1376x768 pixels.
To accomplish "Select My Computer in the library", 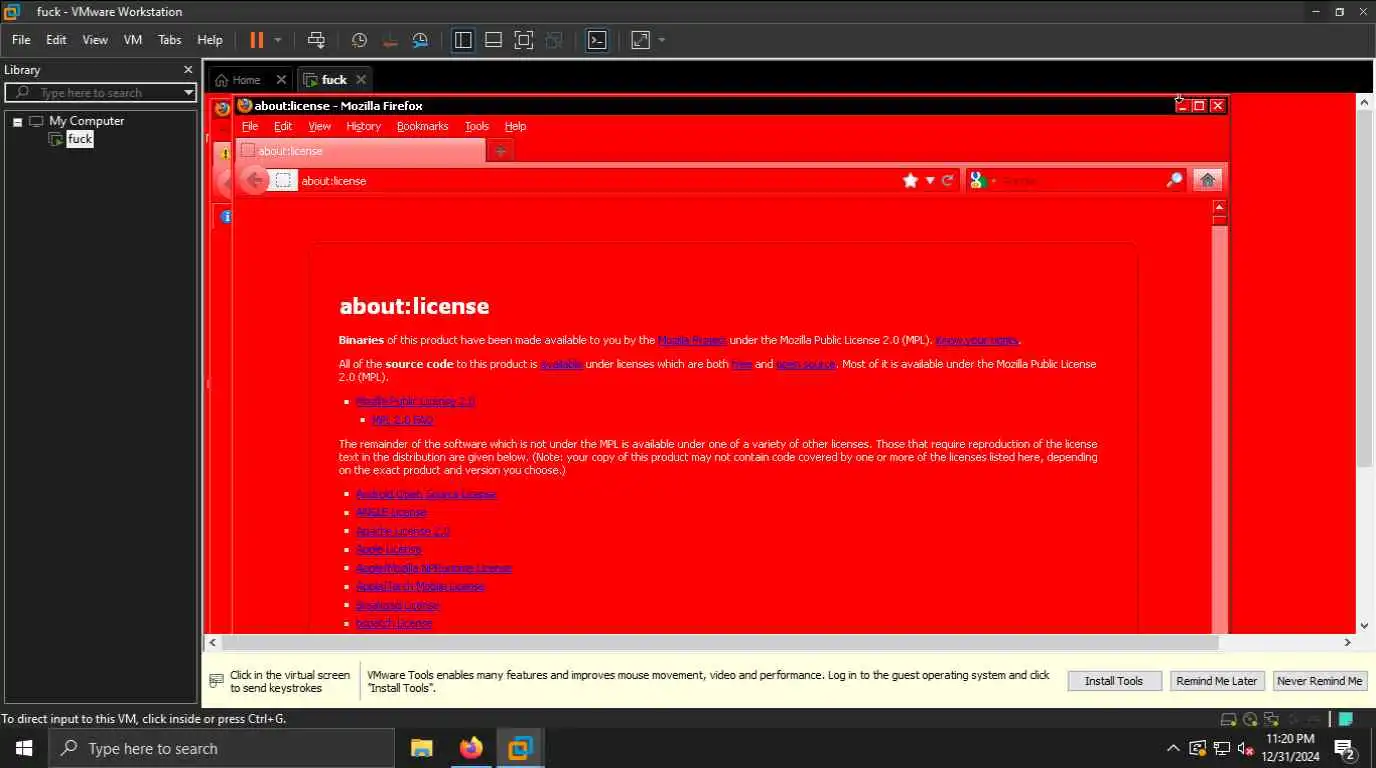I will pos(87,121).
